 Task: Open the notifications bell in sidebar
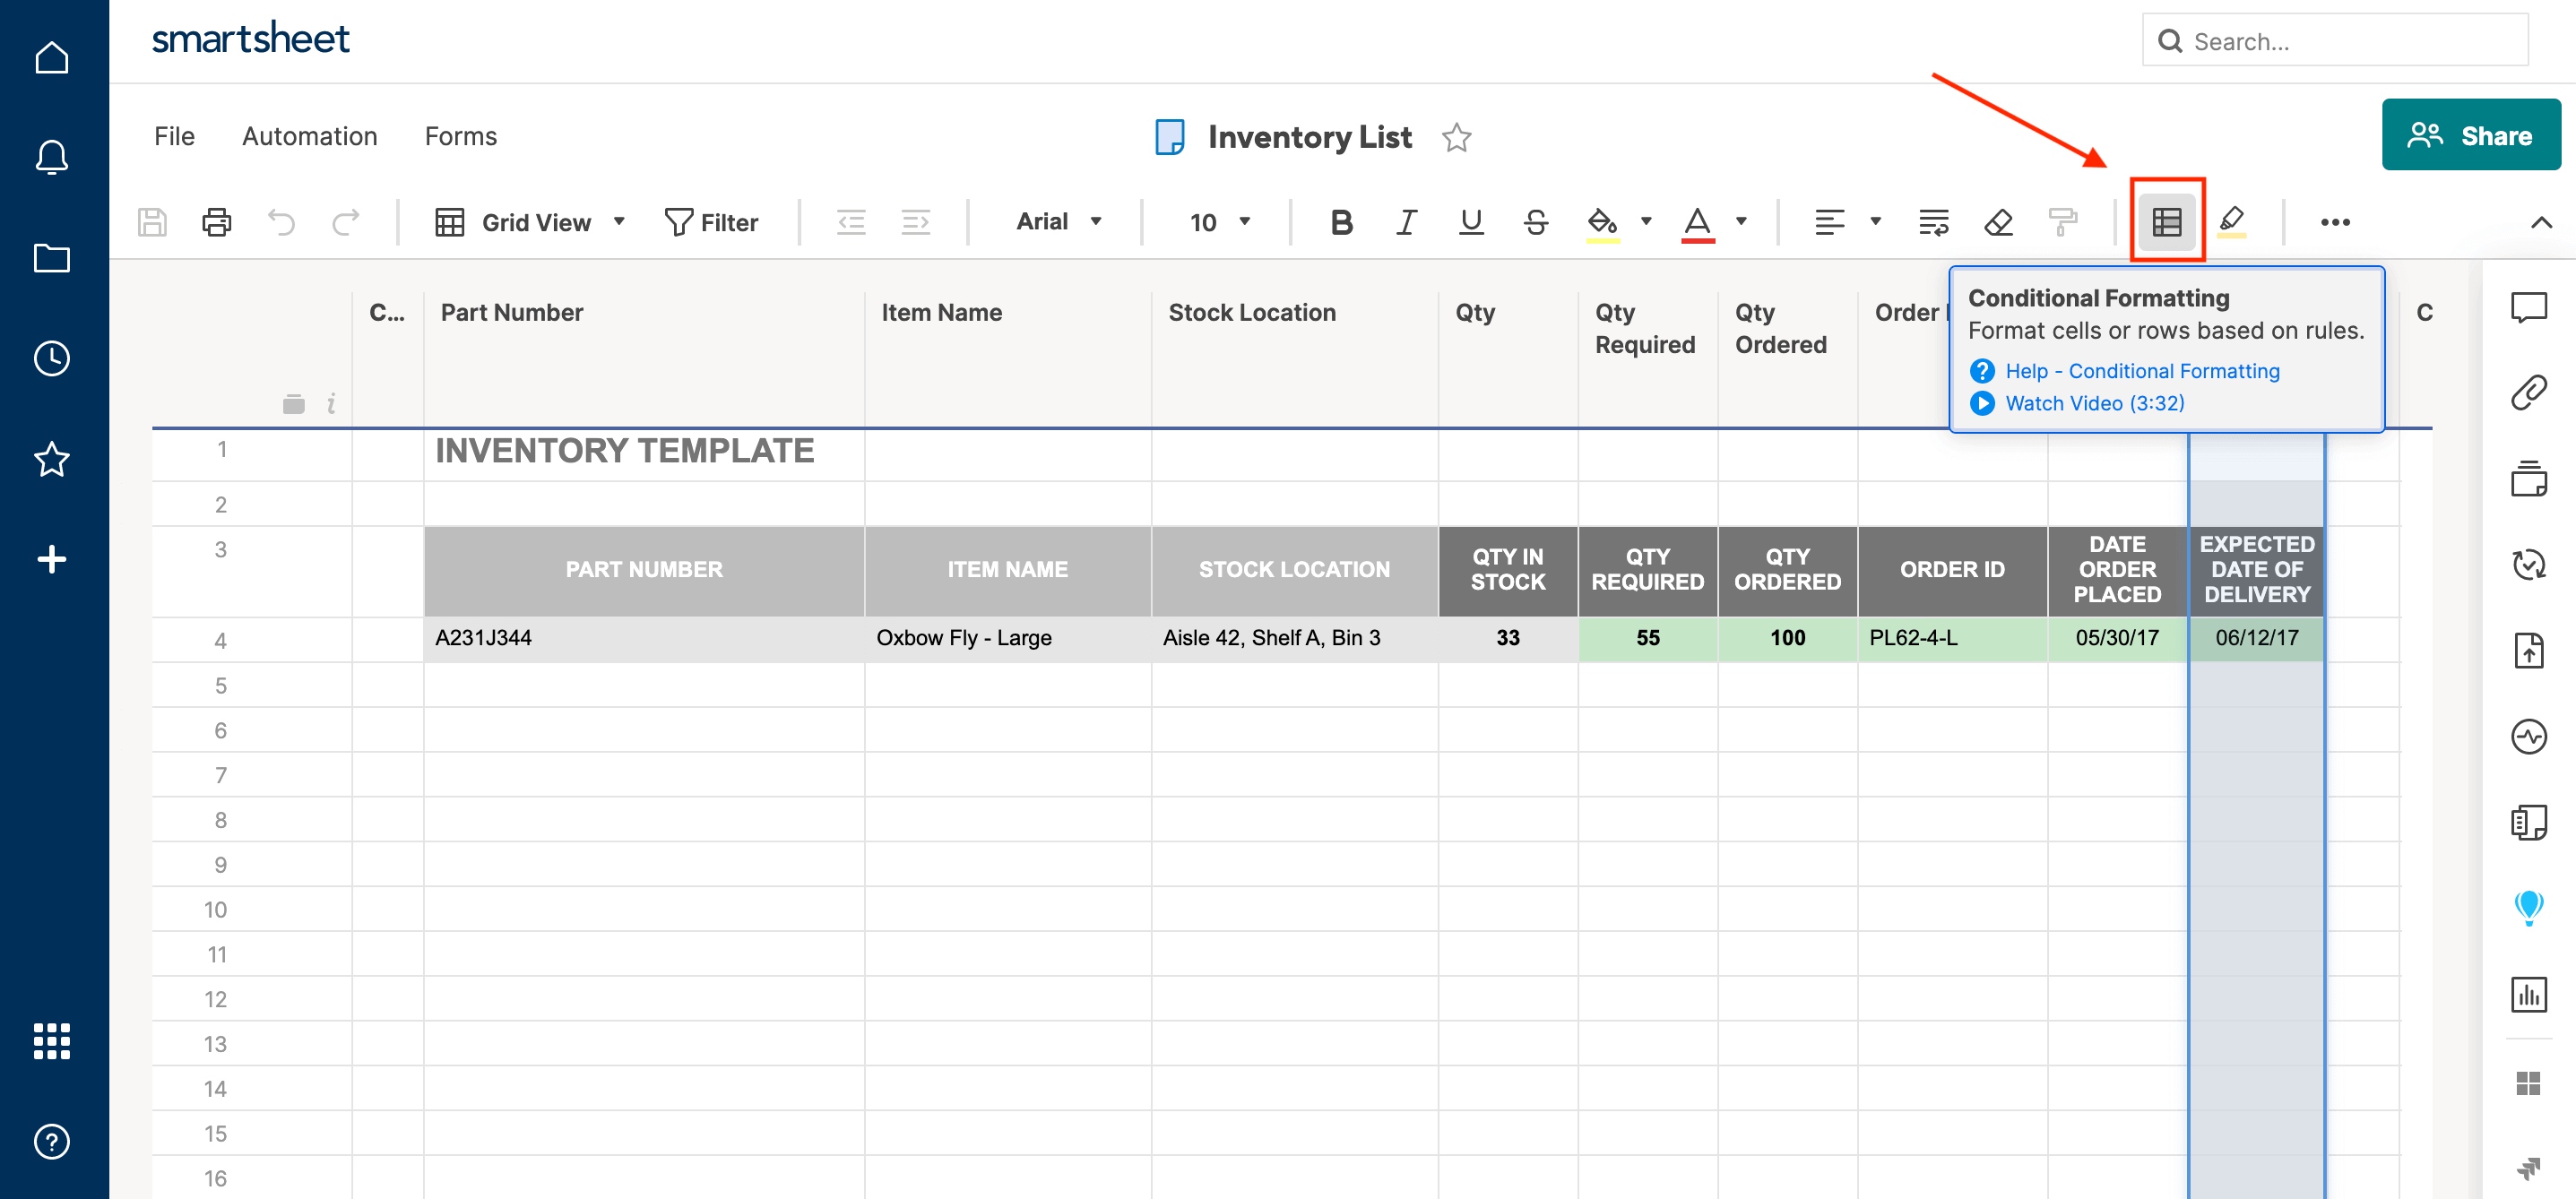[51, 156]
